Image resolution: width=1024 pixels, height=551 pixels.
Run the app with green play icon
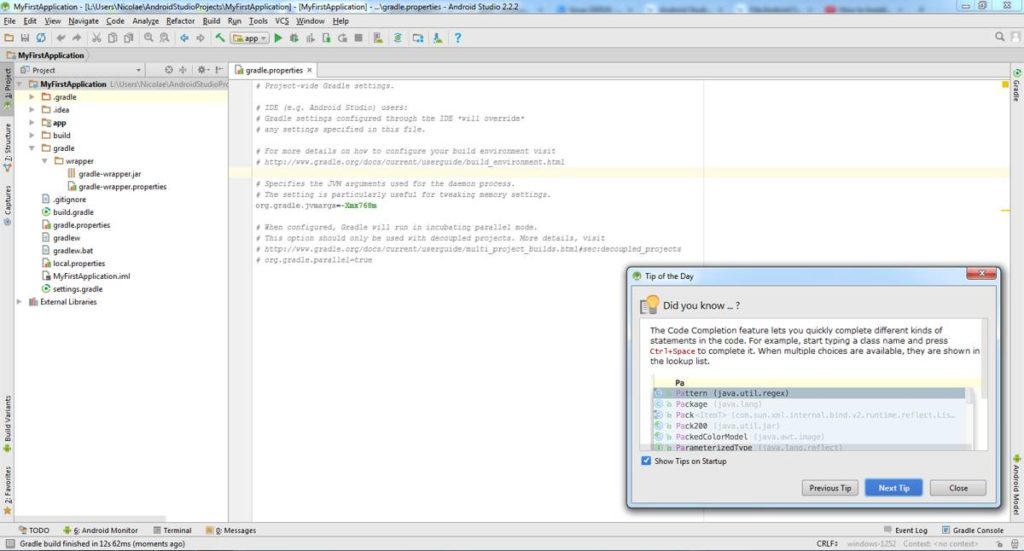click(x=278, y=38)
